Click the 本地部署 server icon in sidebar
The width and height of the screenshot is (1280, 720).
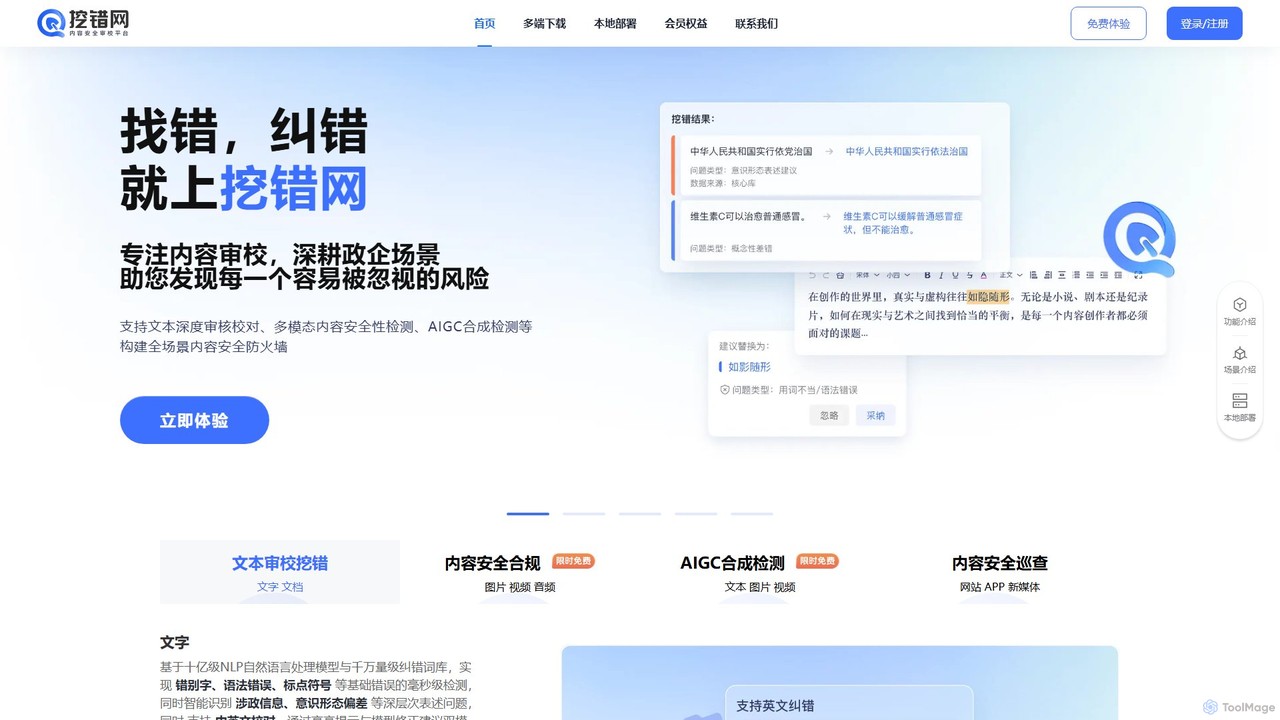click(1239, 400)
